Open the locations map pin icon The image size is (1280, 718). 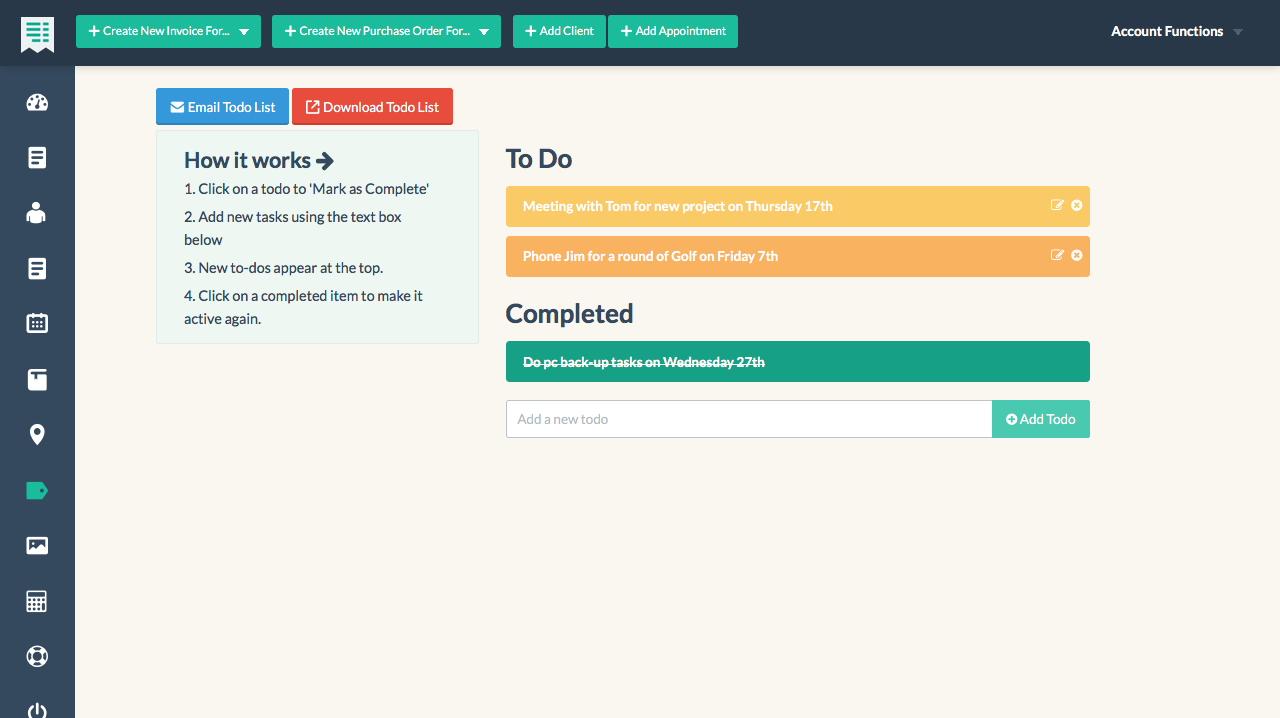point(37,434)
